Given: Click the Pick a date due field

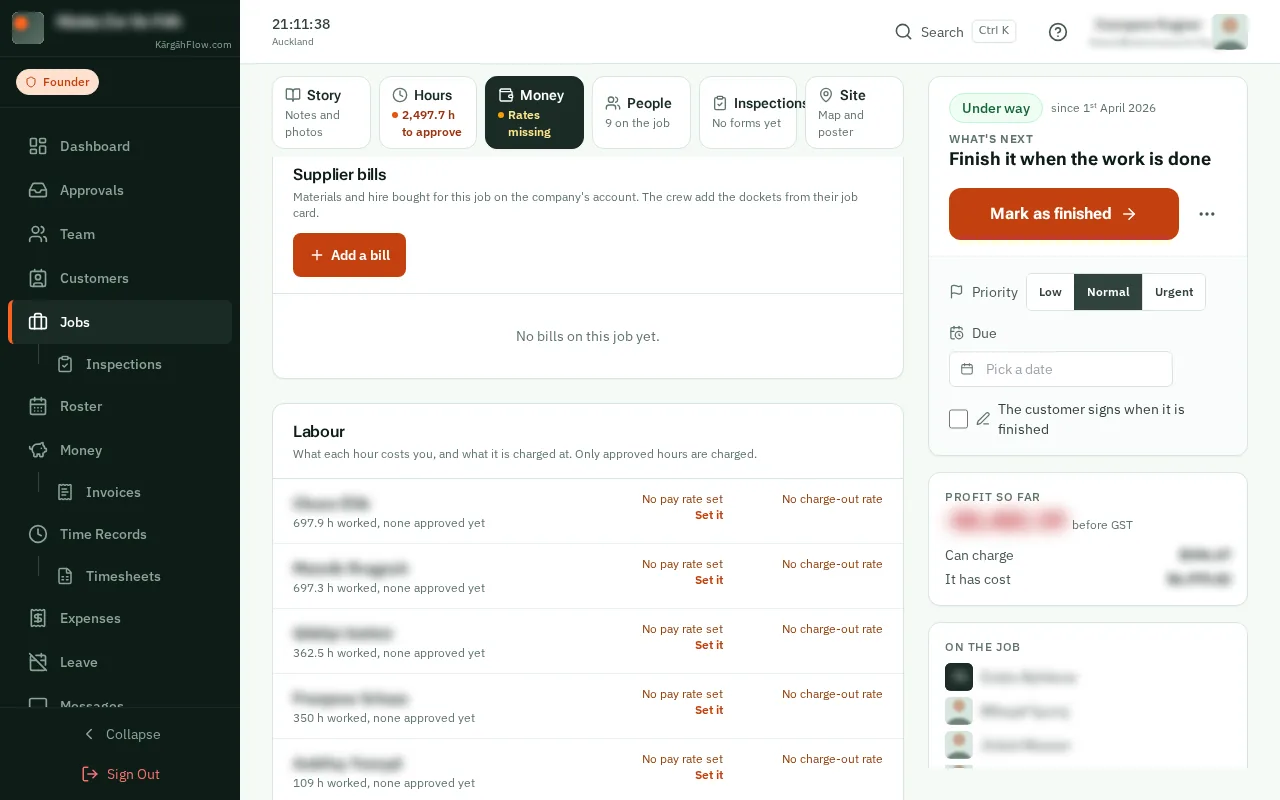Looking at the screenshot, I should [1061, 369].
